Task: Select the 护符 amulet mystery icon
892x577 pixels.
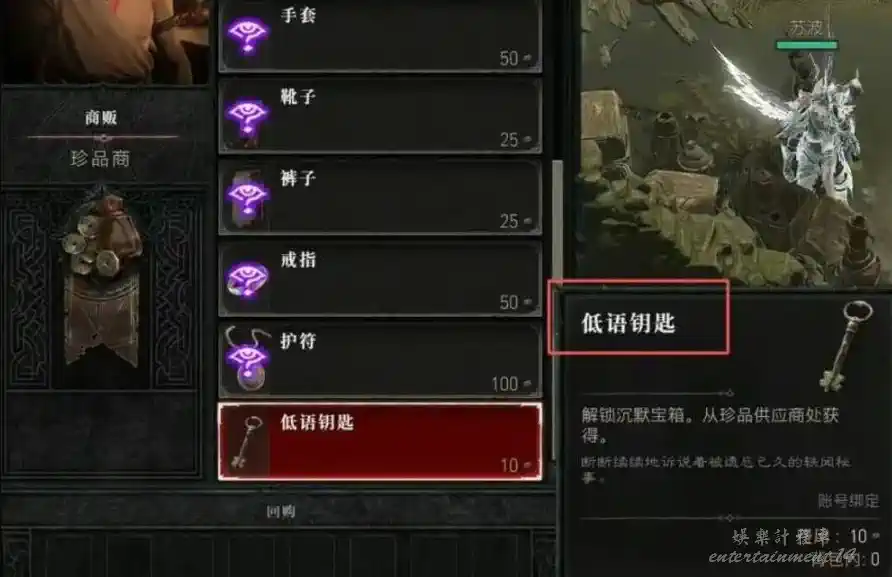Action: click(x=246, y=359)
